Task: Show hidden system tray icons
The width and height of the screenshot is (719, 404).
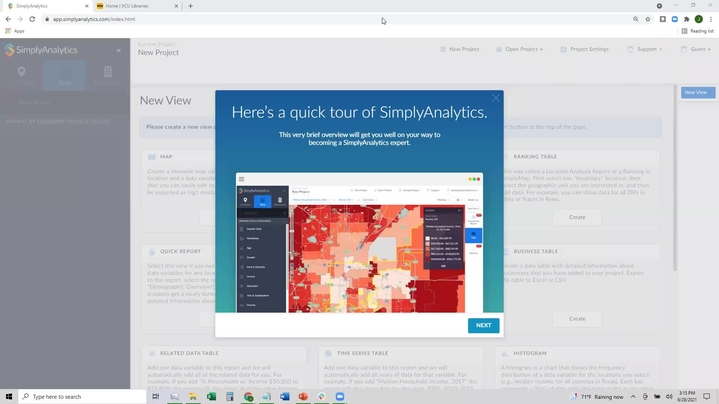Action: [x=633, y=397]
